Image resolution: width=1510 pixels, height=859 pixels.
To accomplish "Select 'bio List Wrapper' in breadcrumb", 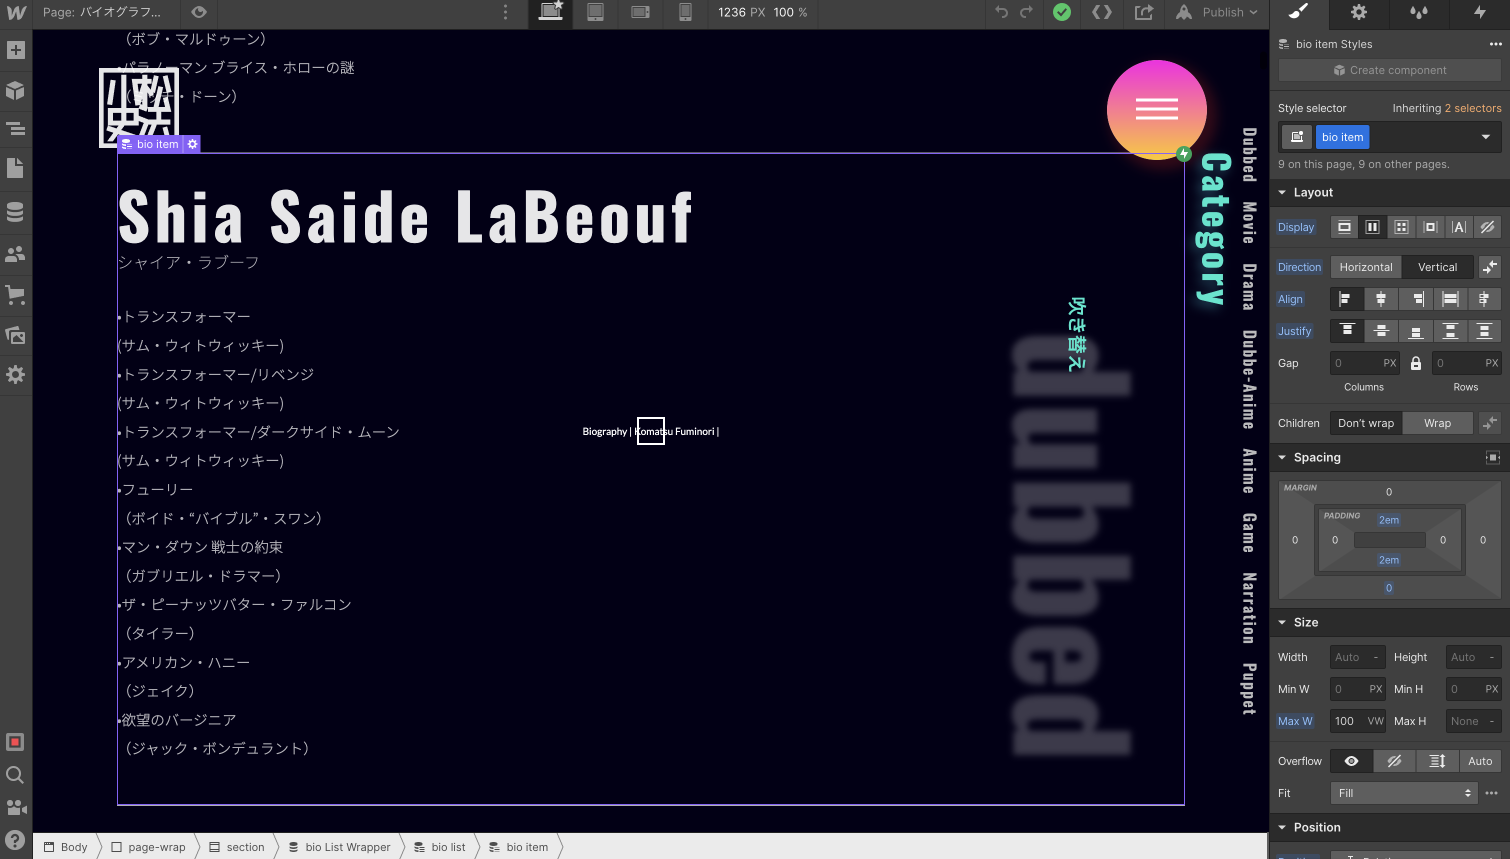I will pos(340,847).
